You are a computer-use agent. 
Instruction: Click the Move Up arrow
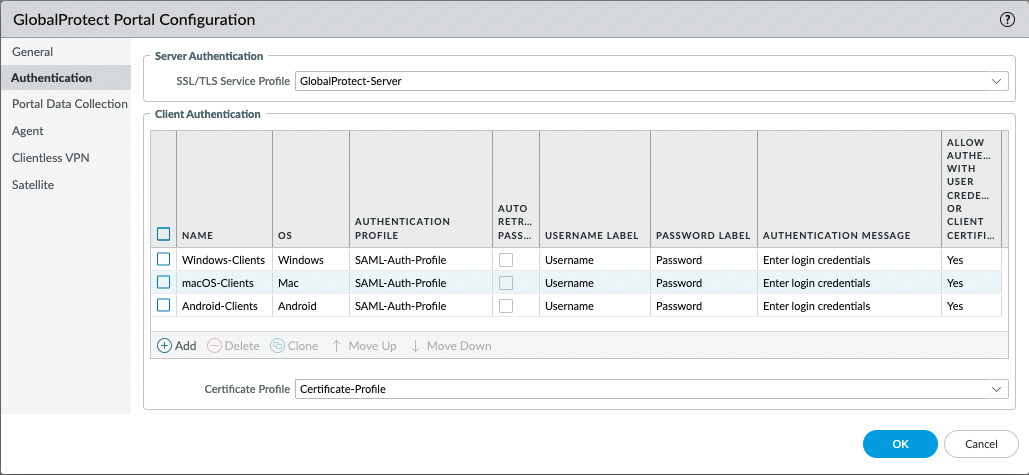(x=337, y=346)
